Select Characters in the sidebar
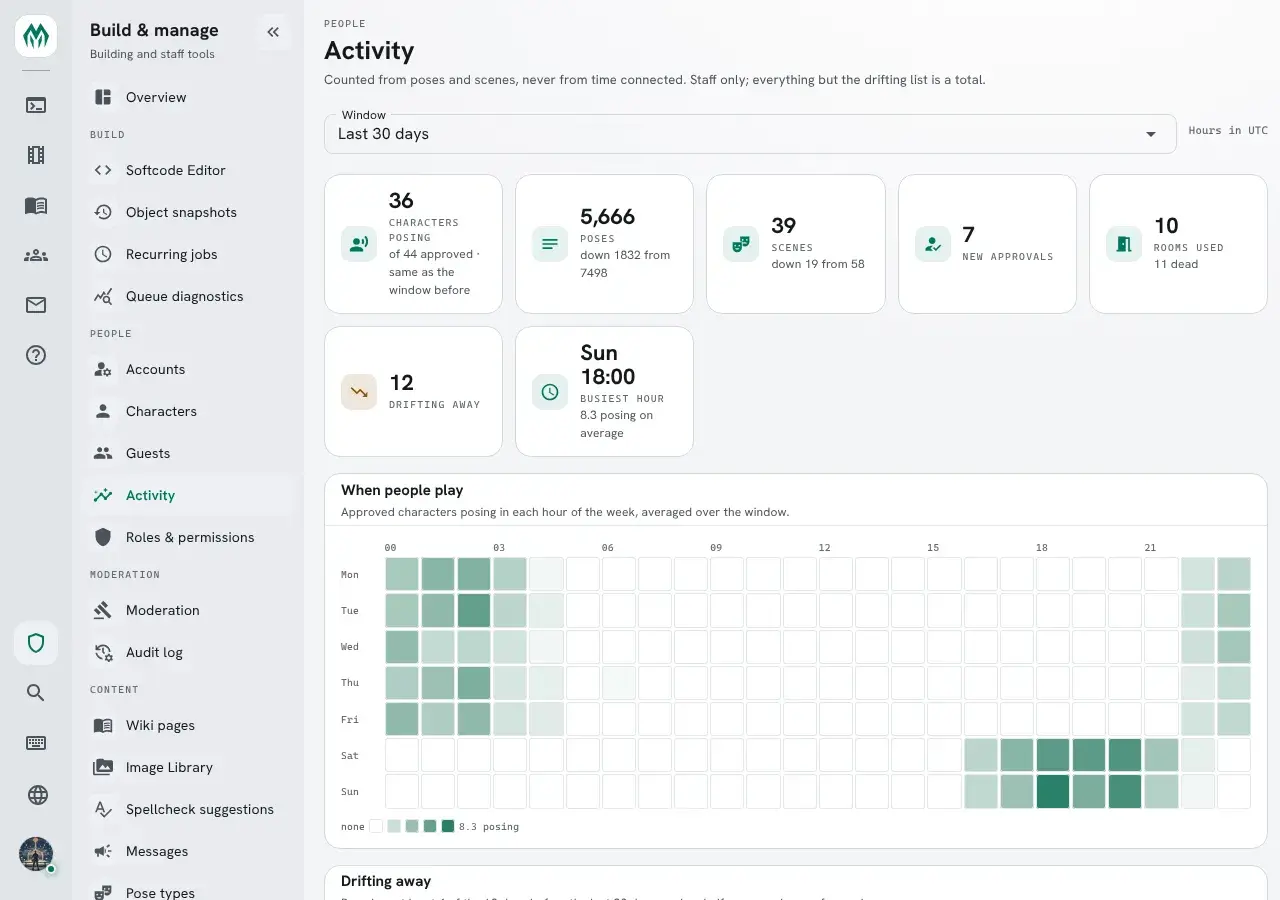 (188, 411)
